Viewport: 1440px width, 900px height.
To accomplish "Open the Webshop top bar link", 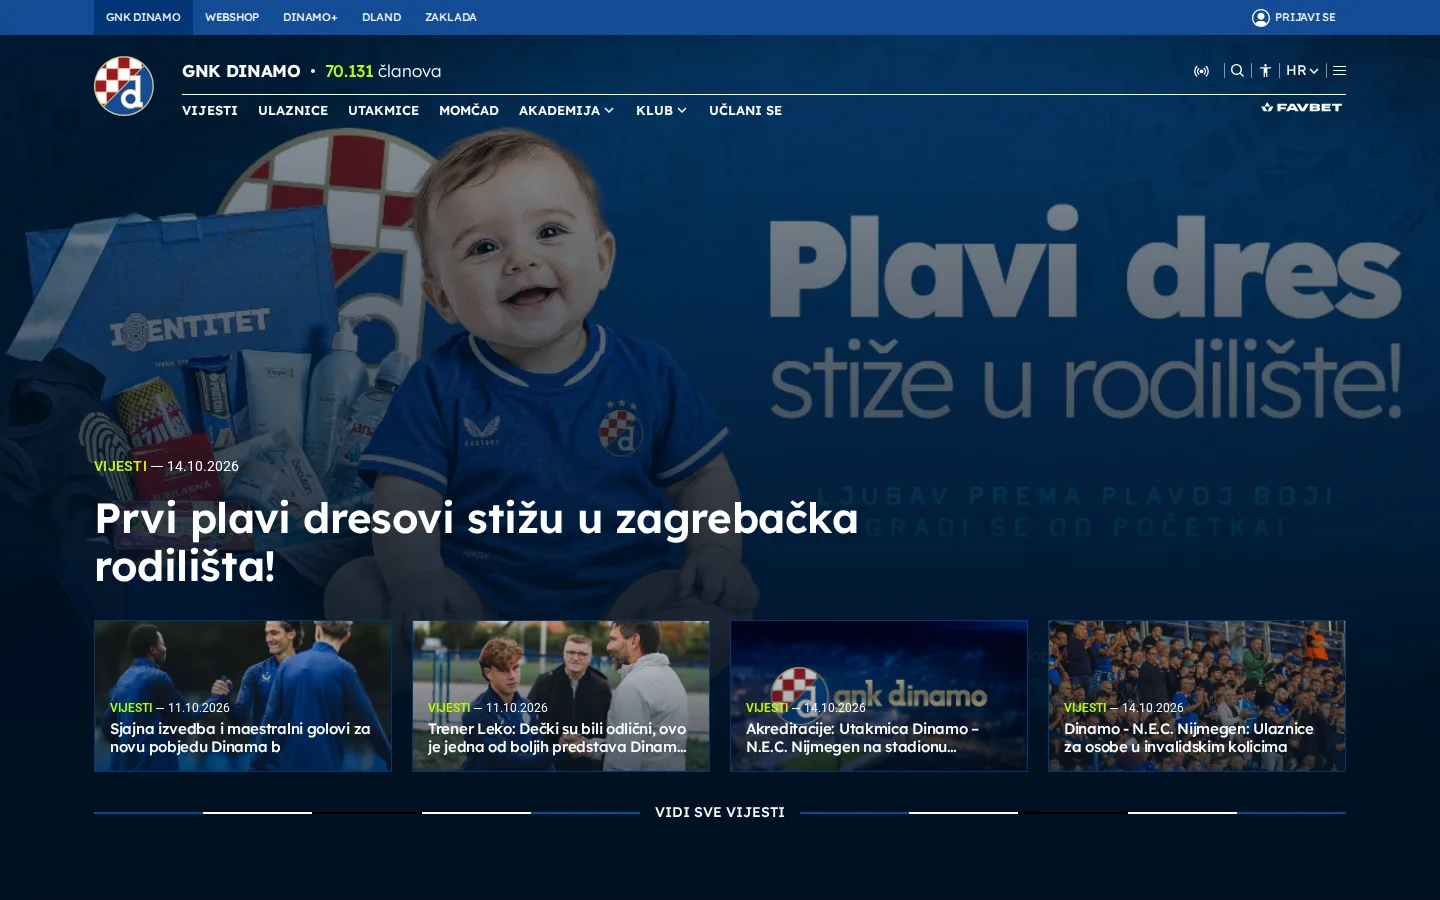I will 232,17.
